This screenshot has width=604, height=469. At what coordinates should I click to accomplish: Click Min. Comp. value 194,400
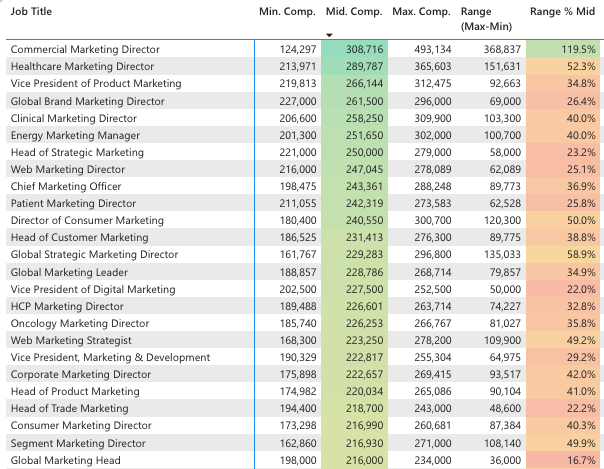click(298, 408)
